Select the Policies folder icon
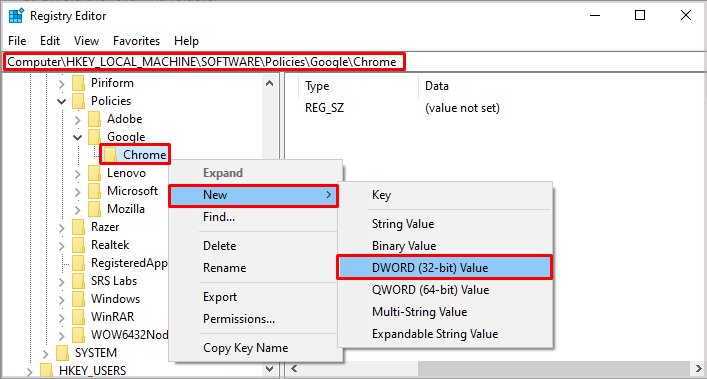Viewport: 707px width, 379px height. (x=78, y=101)
